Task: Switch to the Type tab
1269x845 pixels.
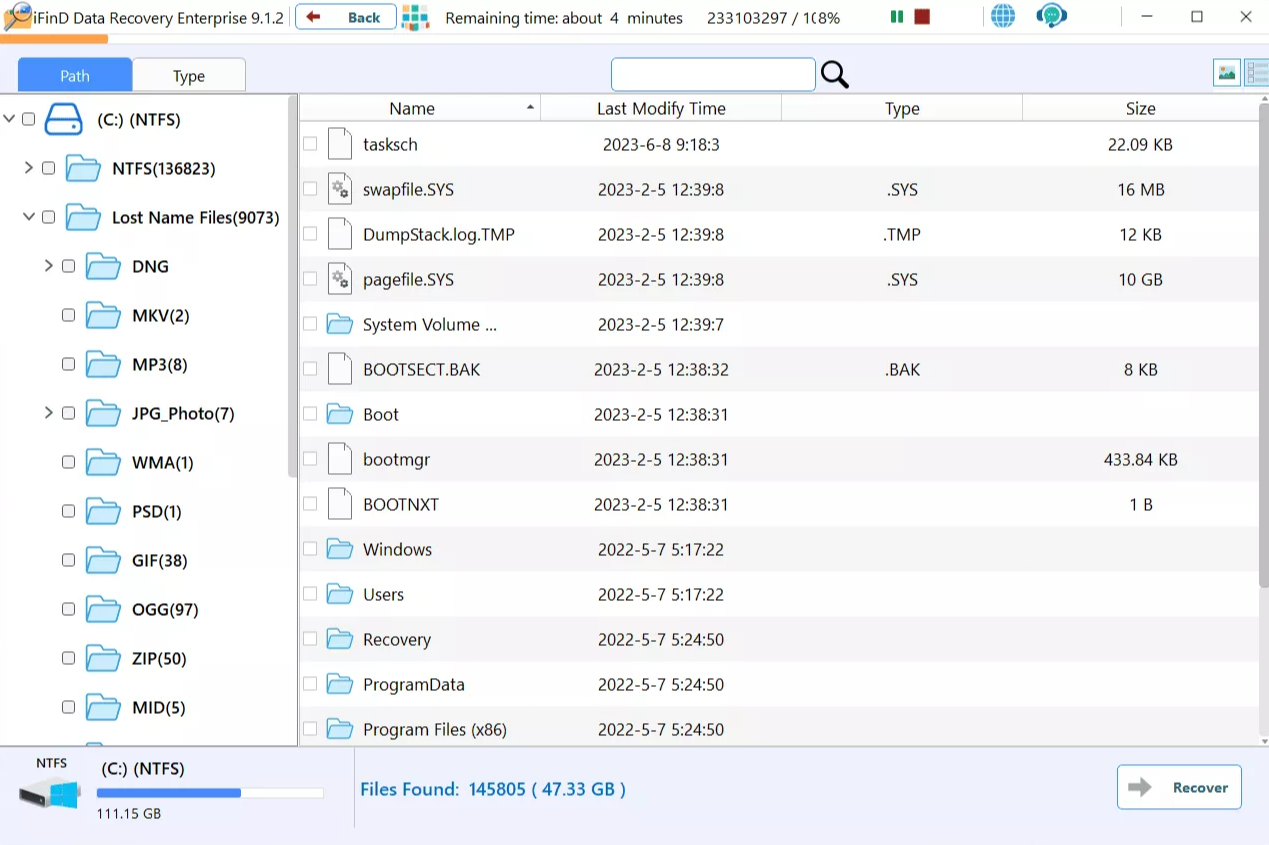Action: click(x=189, y=75)
